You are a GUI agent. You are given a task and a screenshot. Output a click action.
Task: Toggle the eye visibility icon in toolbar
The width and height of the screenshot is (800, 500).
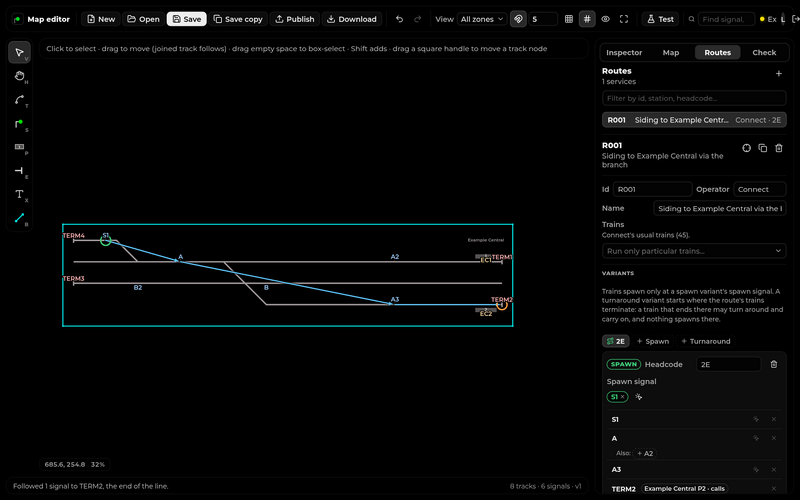pos(606,19)
